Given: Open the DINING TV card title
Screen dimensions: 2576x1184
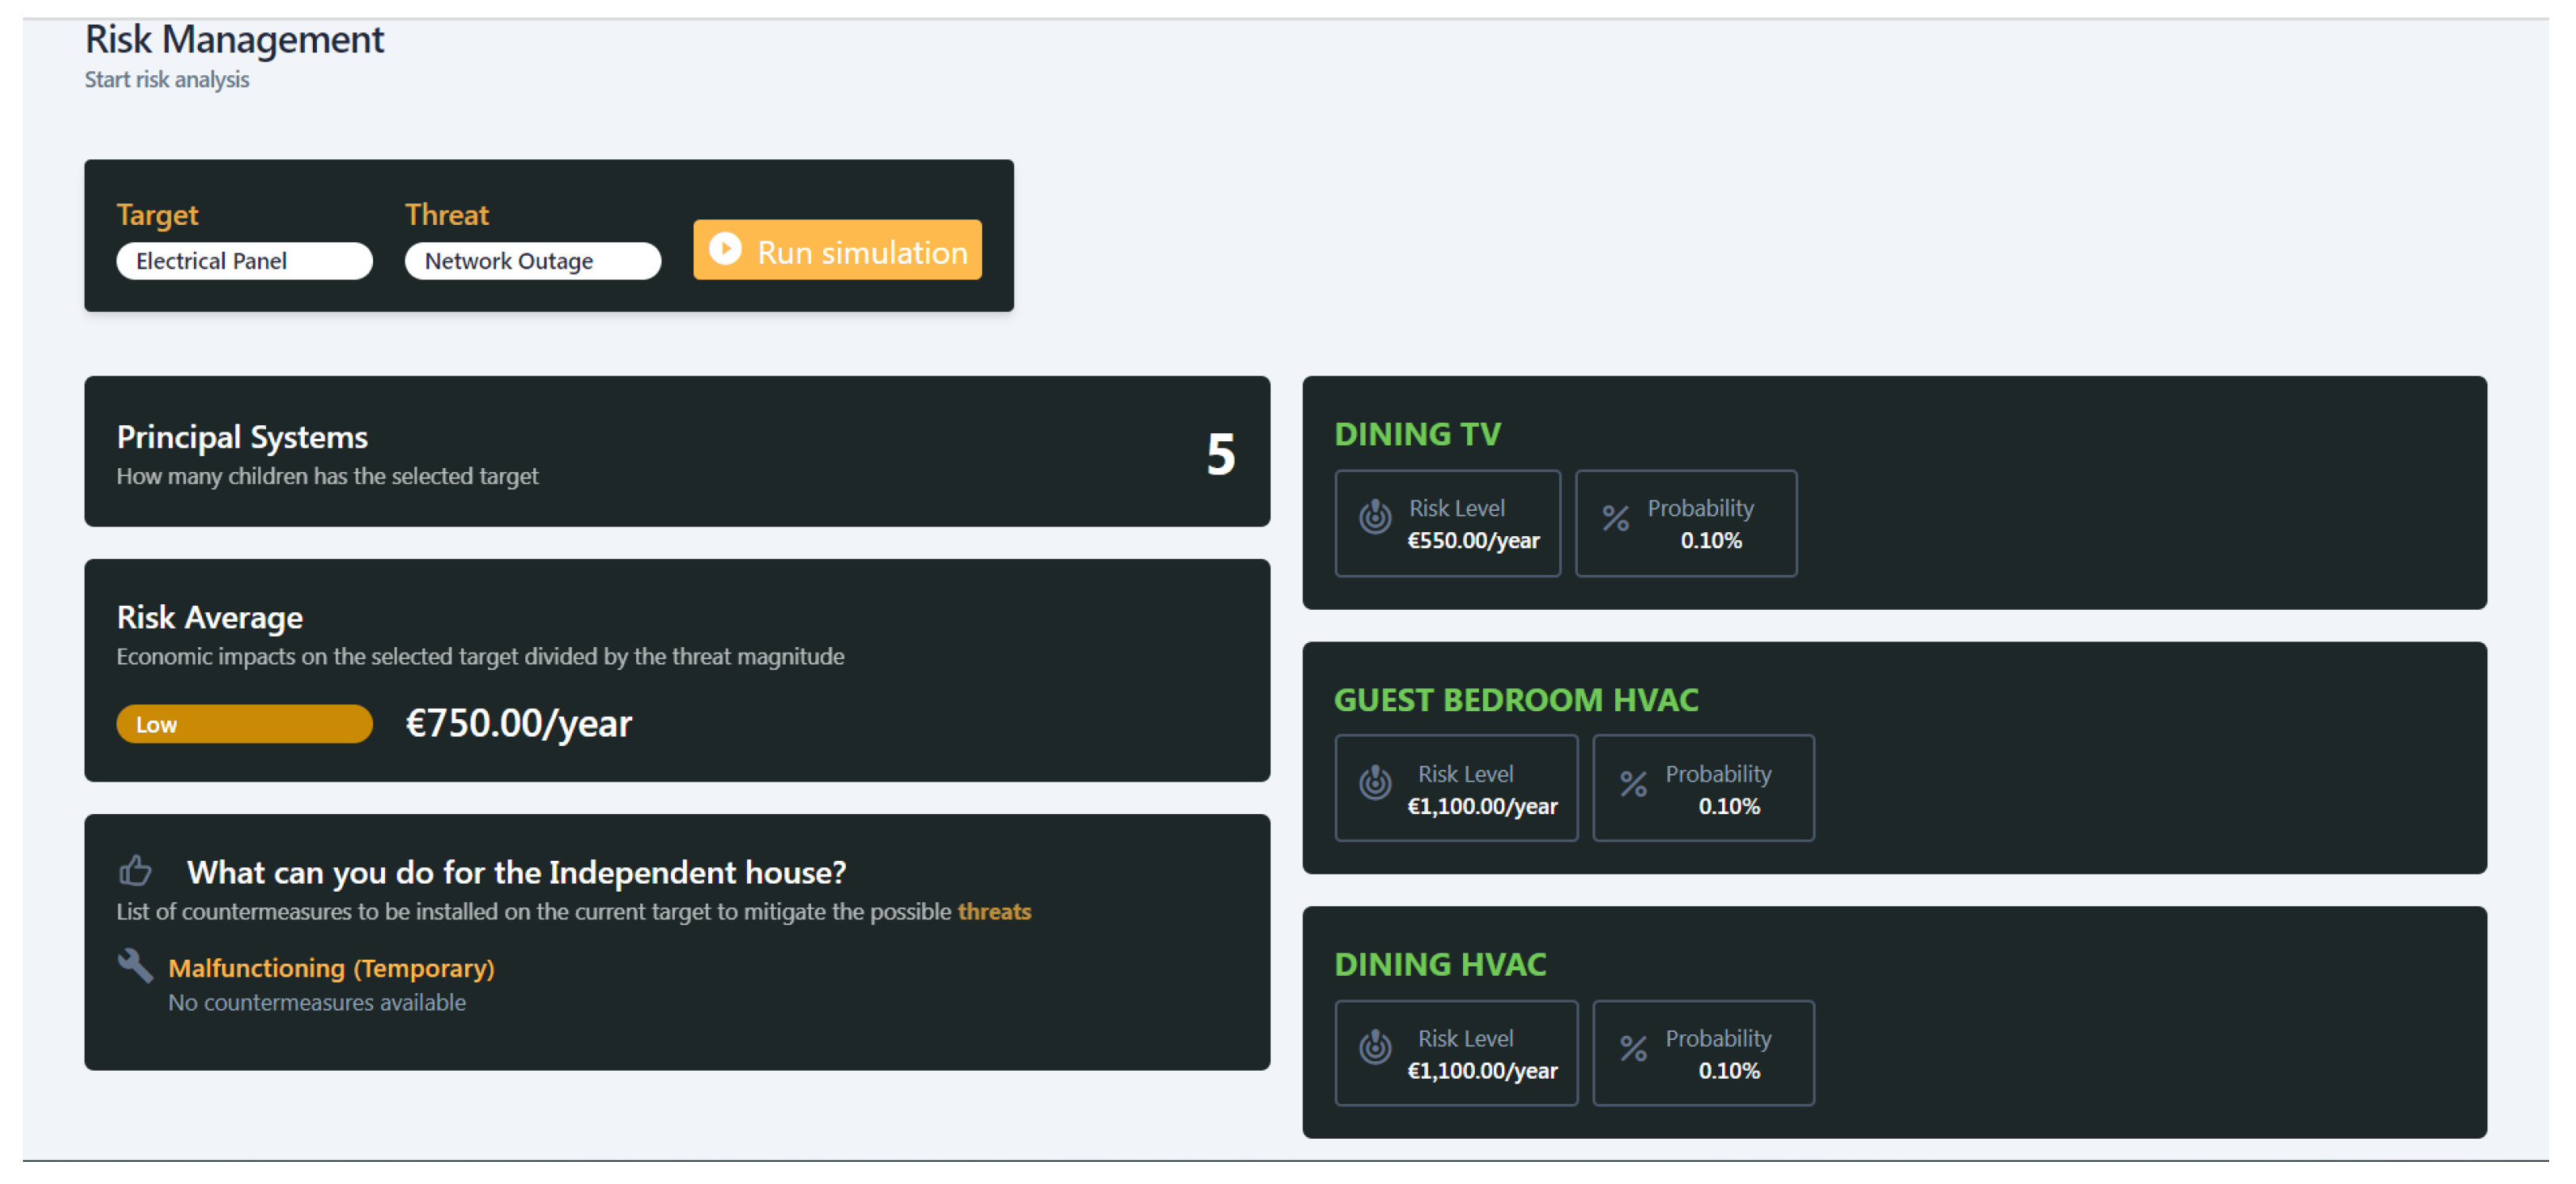Looking at the screenshot, I should [x=1417, y=434].
